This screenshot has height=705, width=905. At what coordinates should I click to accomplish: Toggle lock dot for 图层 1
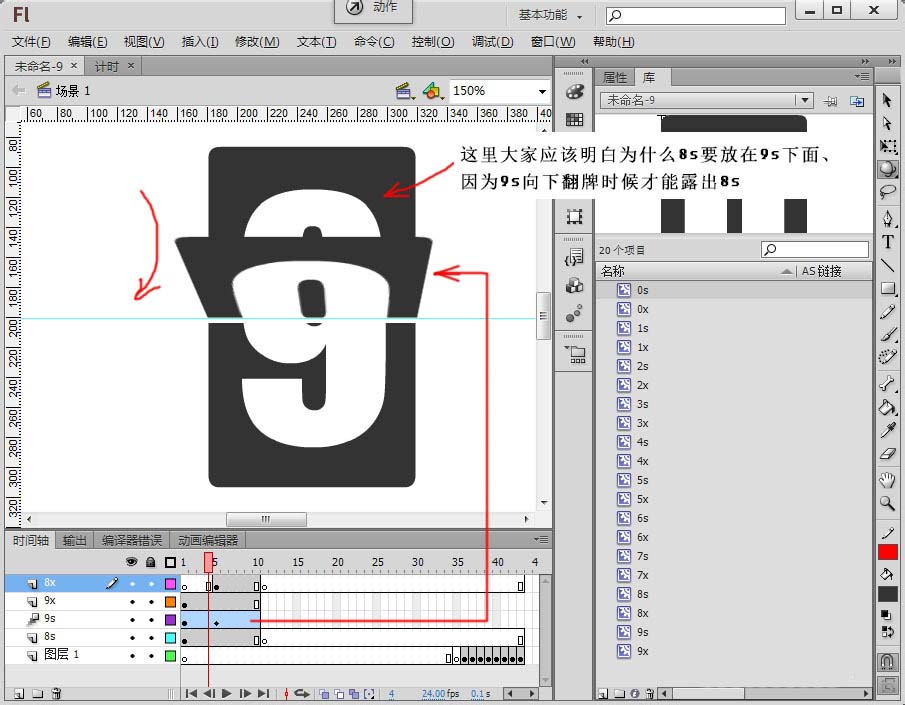tap(151, 655)
